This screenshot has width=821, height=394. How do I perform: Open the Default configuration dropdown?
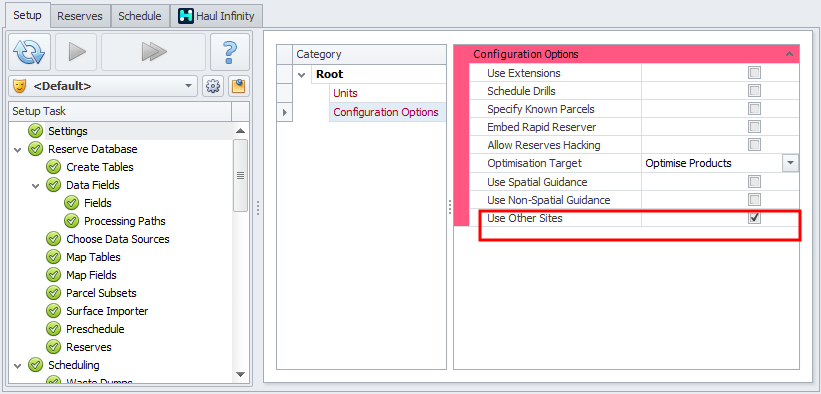[x=188, y=86]
